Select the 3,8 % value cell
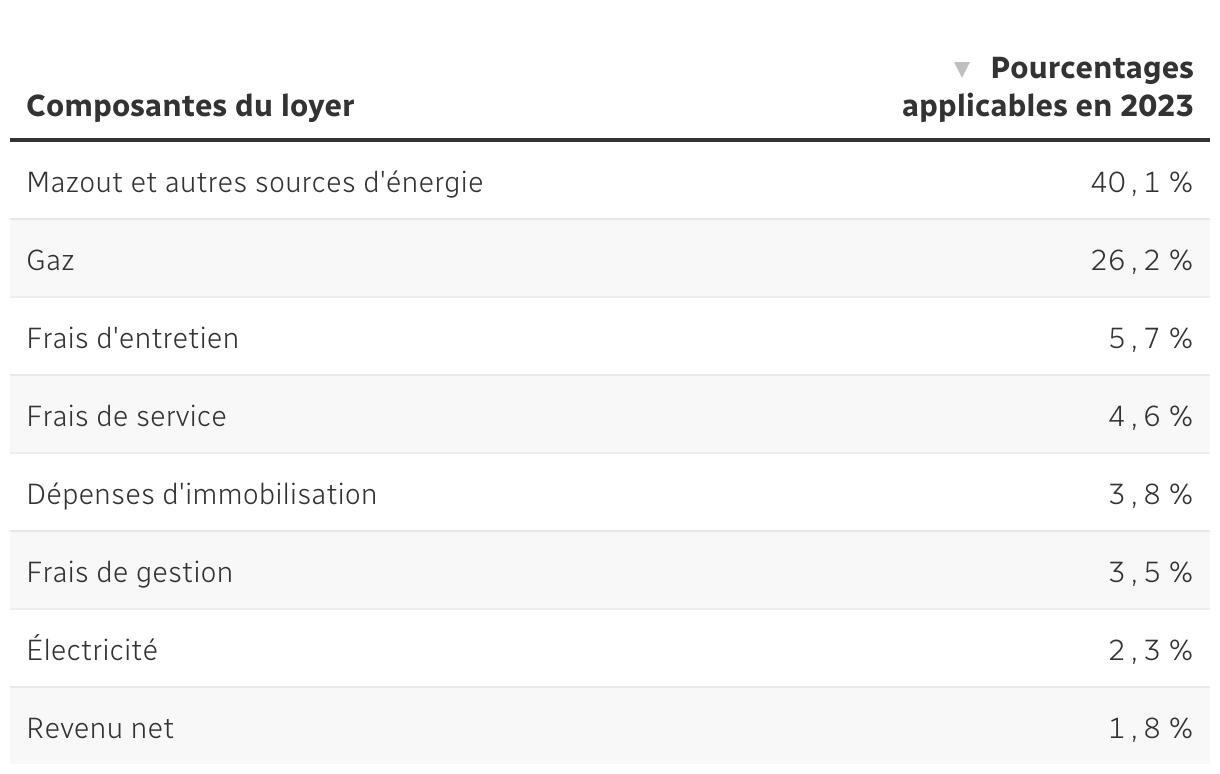The height and width of the screenshot is (774, 1220). coord(1151,494)
